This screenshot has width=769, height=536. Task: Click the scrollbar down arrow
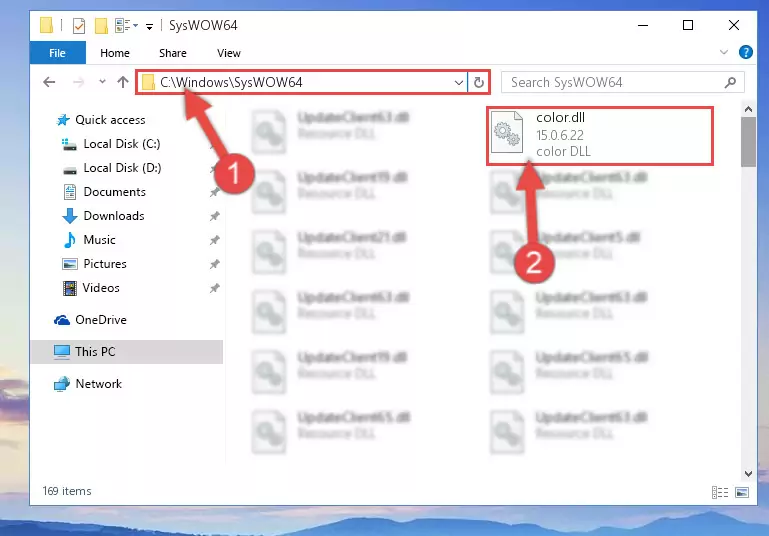pos(748,474)
